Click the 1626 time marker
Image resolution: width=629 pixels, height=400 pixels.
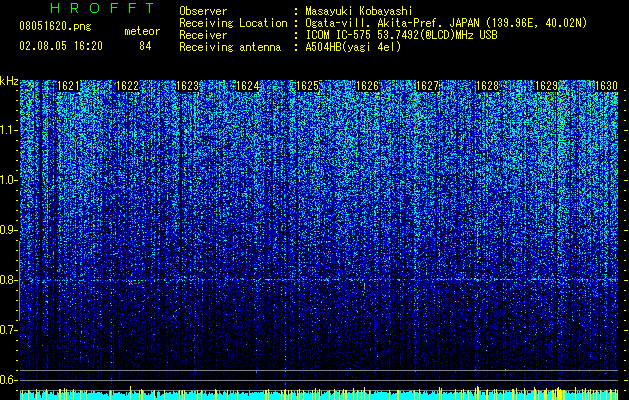367,86
